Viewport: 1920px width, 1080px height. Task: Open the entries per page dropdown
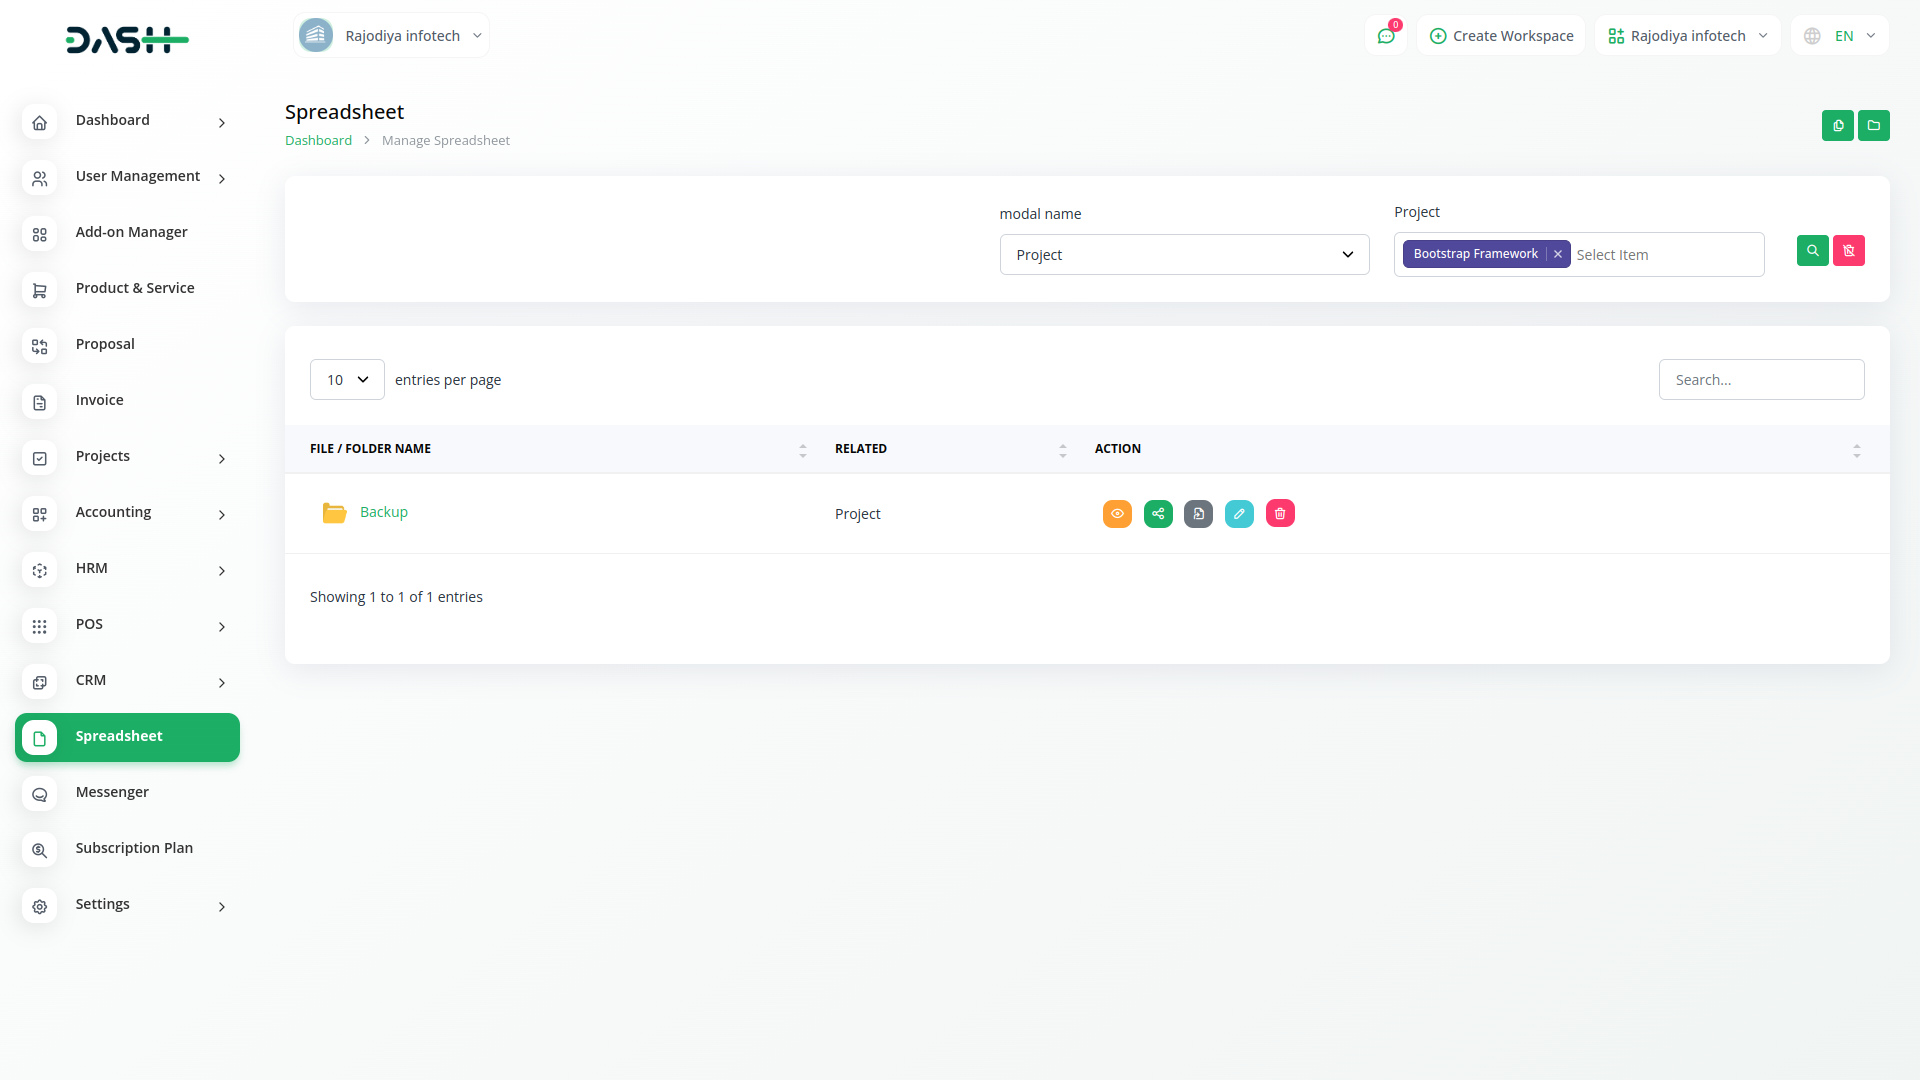[347, 380]
